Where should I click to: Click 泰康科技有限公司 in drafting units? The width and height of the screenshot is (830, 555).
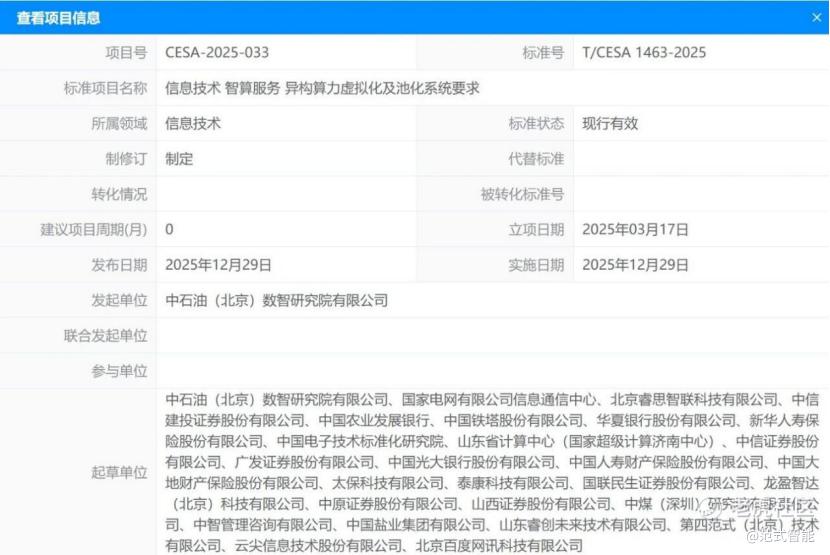(x=513, y=483)
